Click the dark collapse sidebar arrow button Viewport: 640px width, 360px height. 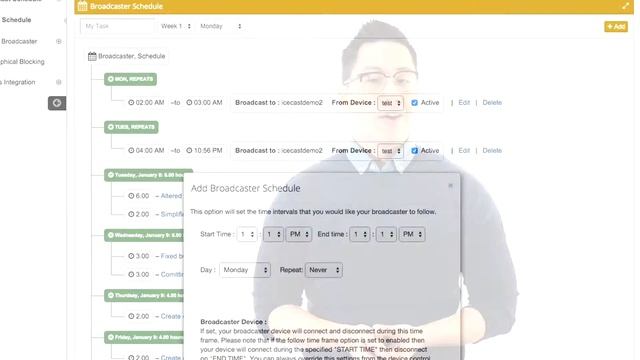pyautogui.click(x=57, y=103)
